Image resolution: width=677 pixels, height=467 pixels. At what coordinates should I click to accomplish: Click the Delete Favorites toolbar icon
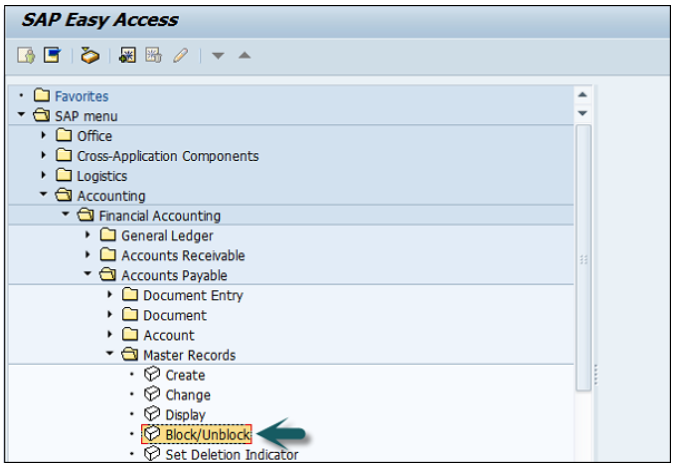(x=153, y=55)
